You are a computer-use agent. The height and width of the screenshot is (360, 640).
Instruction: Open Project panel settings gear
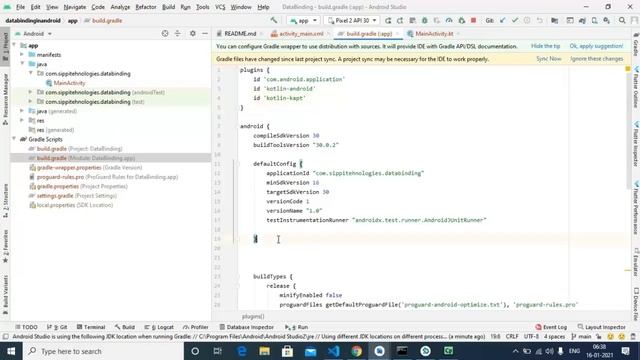[193, 33]
